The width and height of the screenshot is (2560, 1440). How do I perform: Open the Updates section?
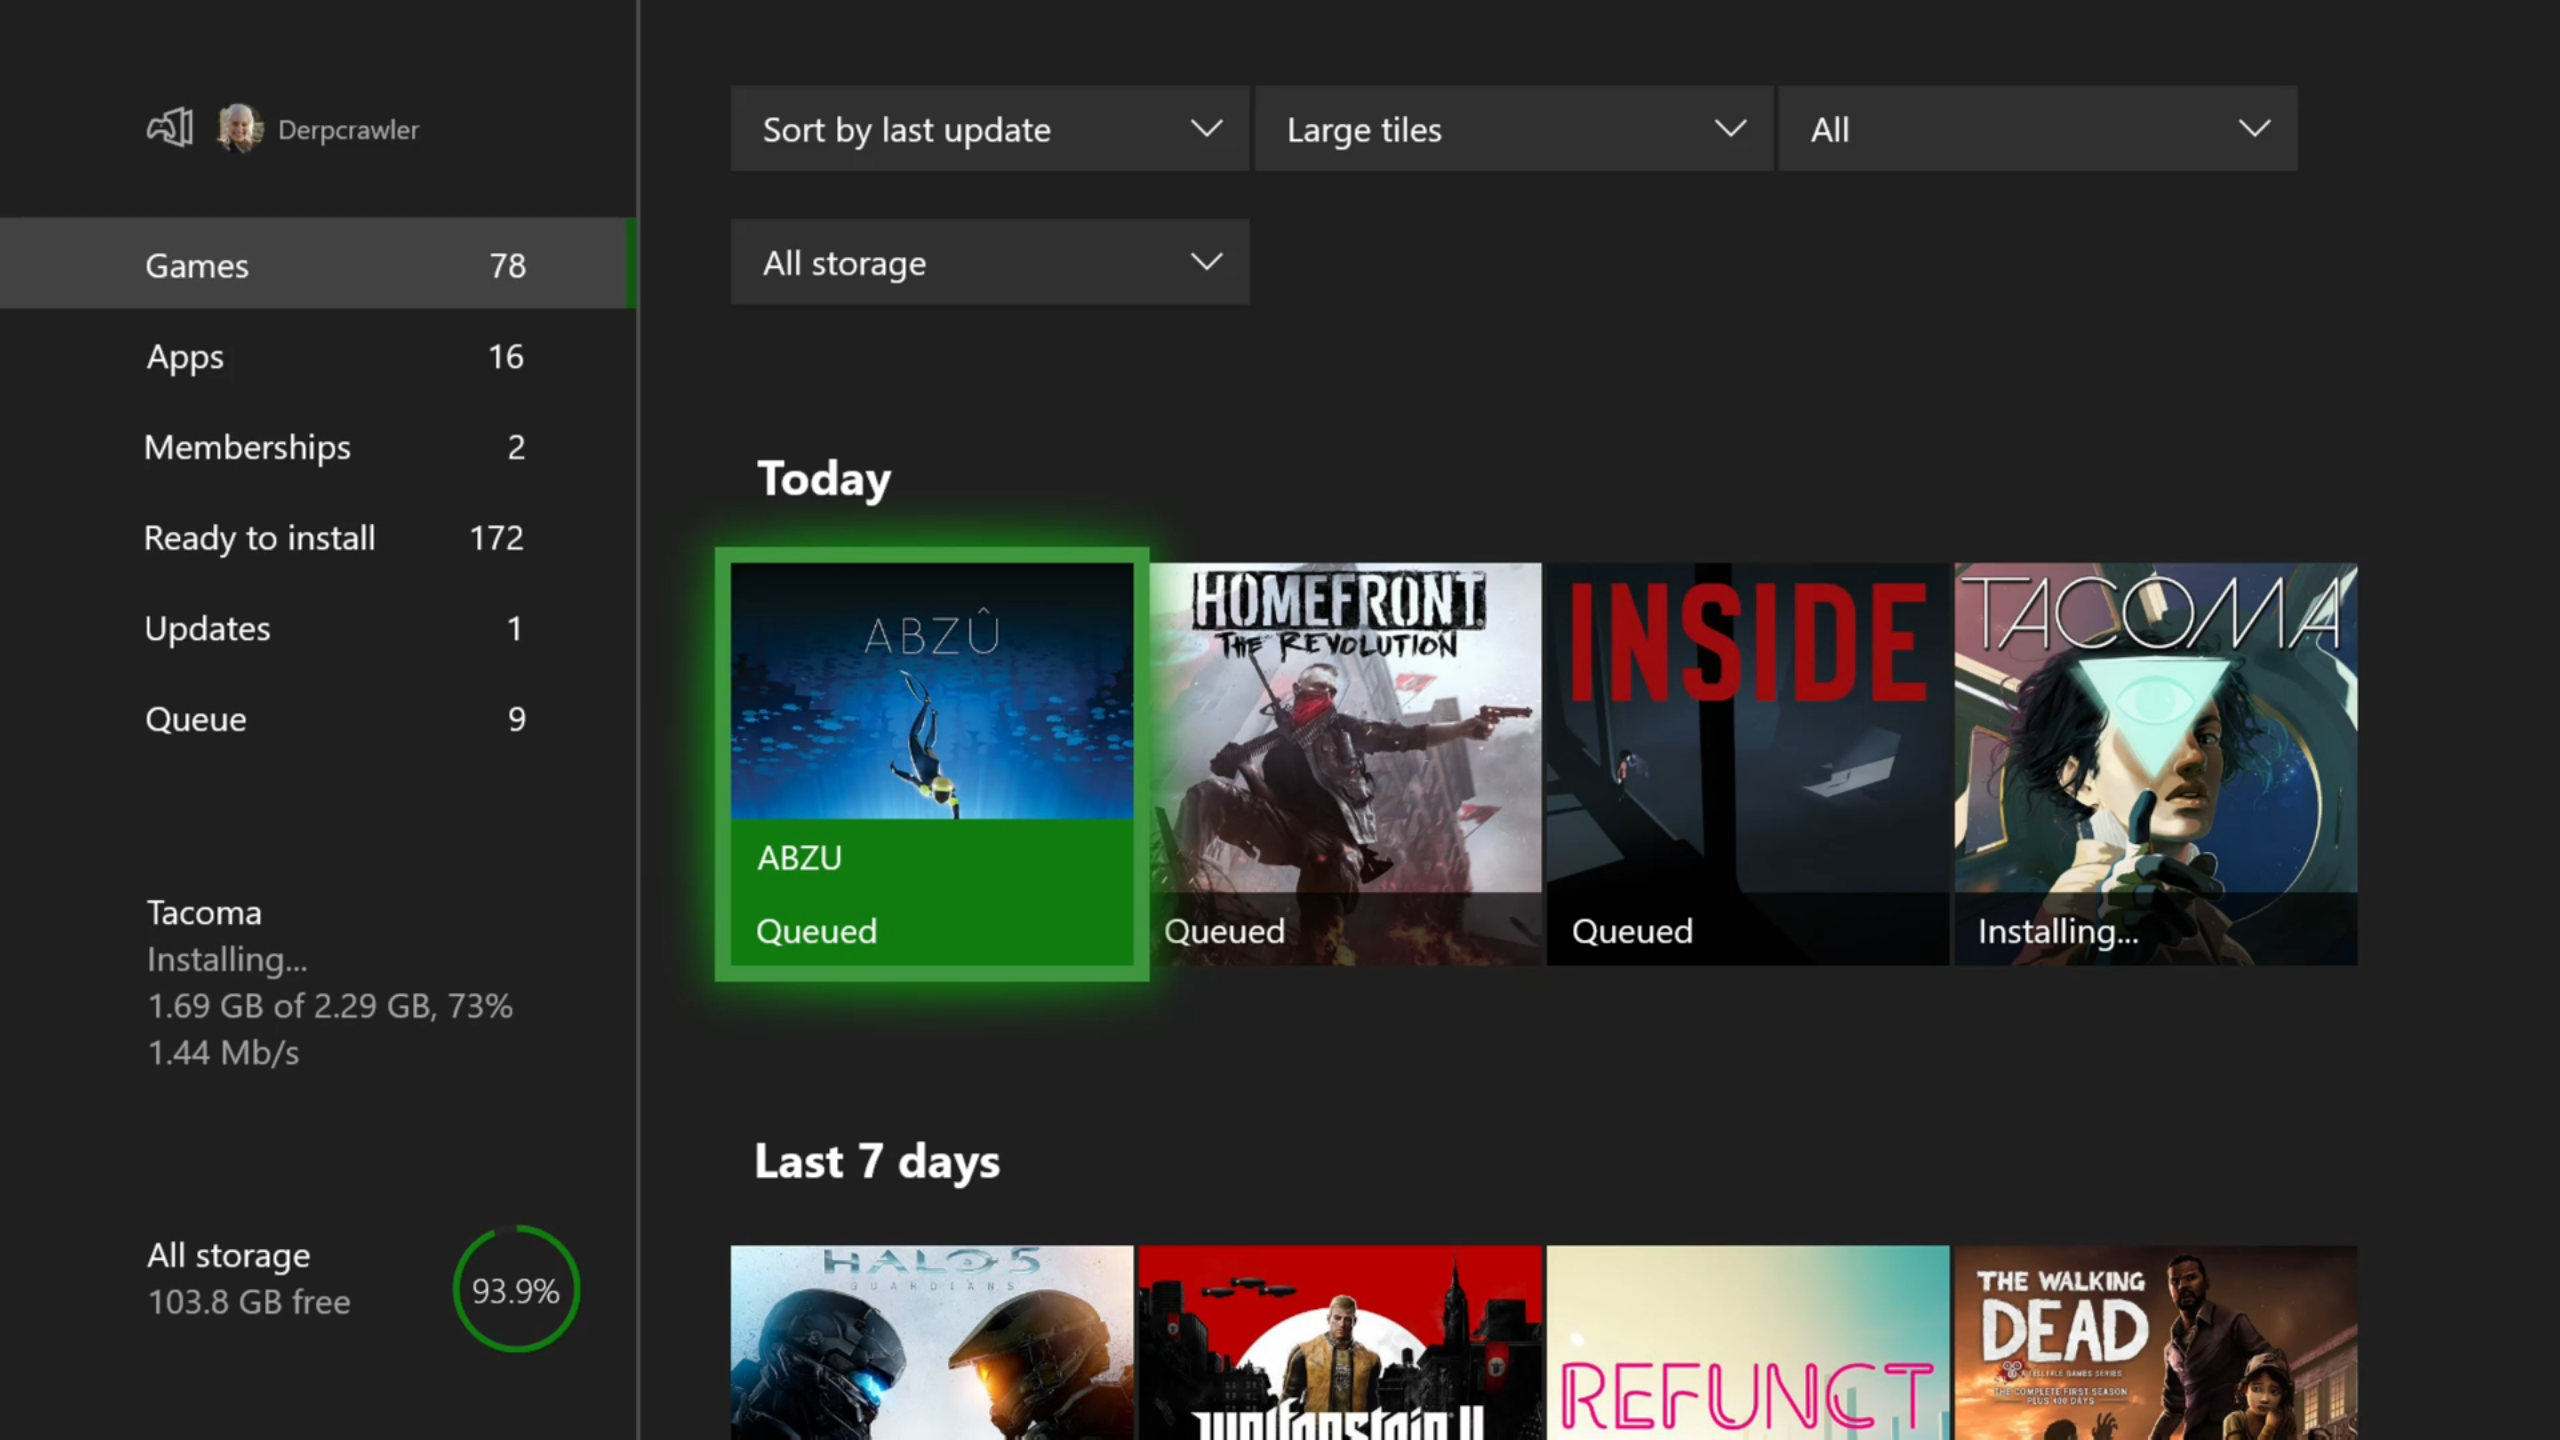point(318,629)
